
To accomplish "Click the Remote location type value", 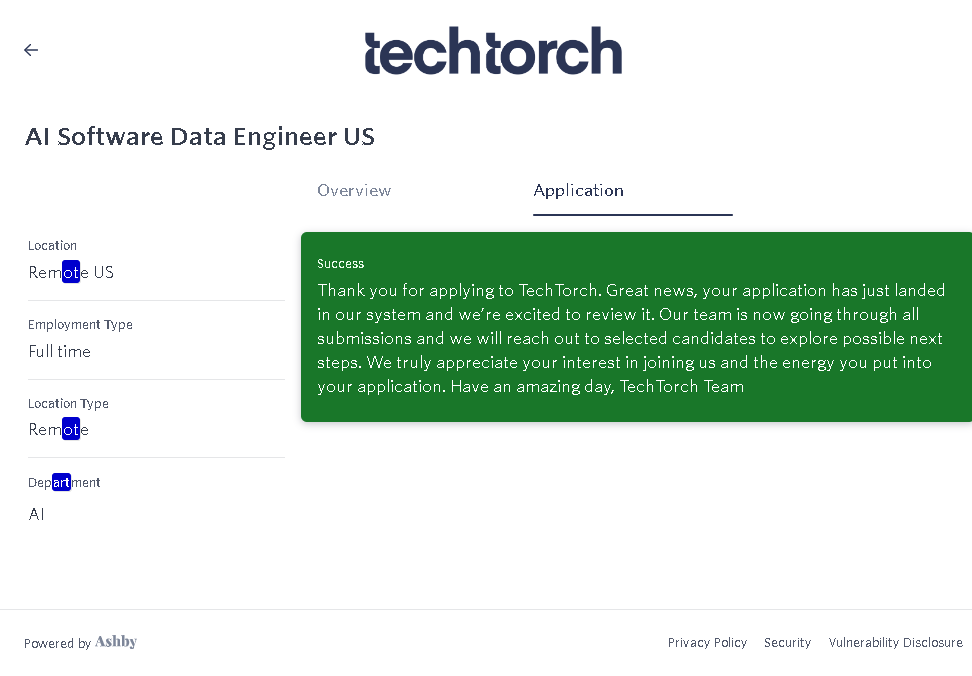I will [58, 430].
